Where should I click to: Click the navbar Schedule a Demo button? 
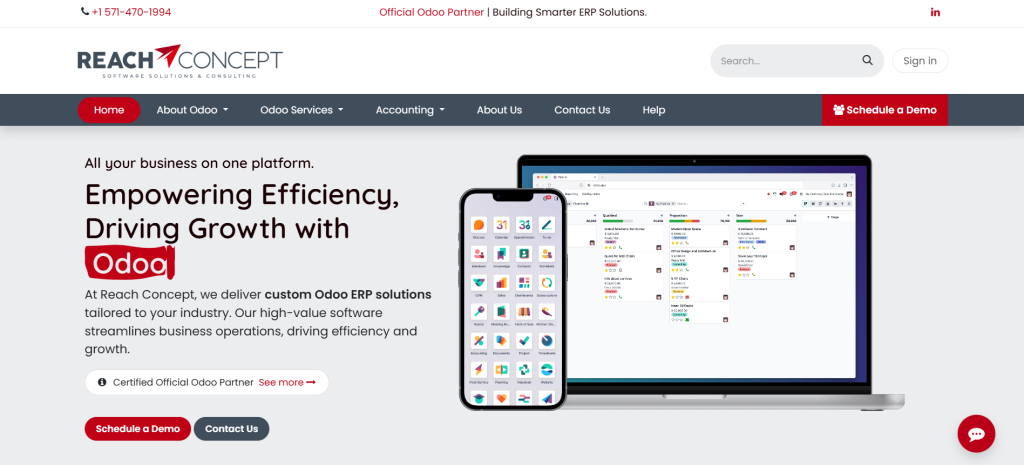(x=885, y=110)
